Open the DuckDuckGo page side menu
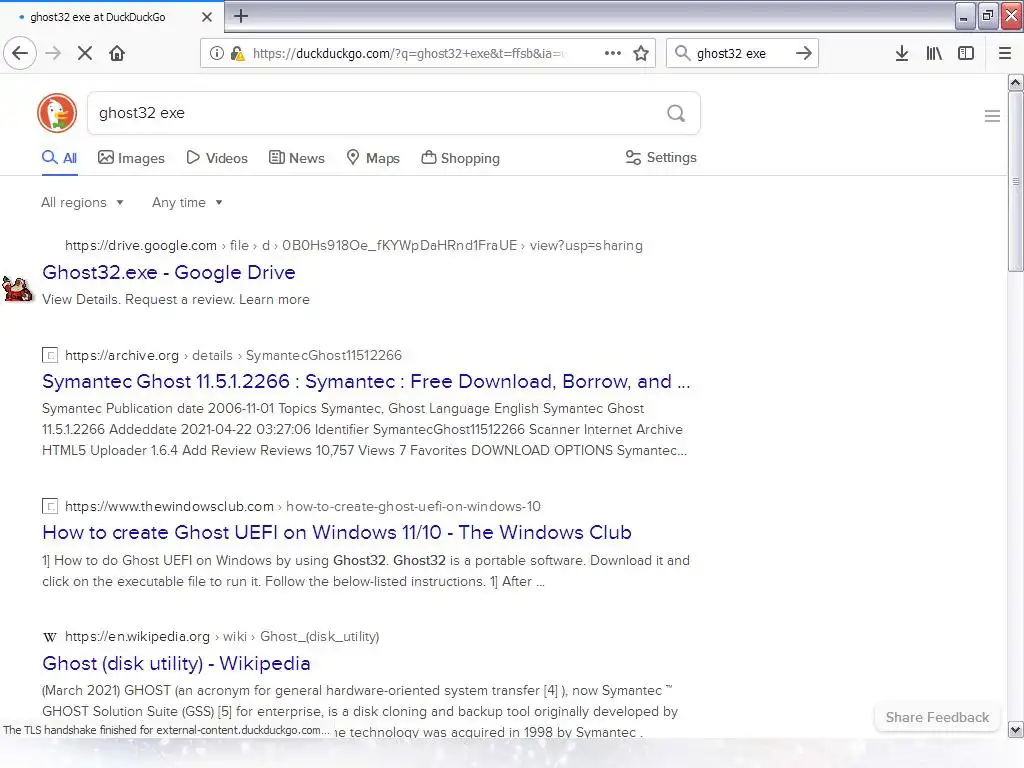 coord(992,116)
